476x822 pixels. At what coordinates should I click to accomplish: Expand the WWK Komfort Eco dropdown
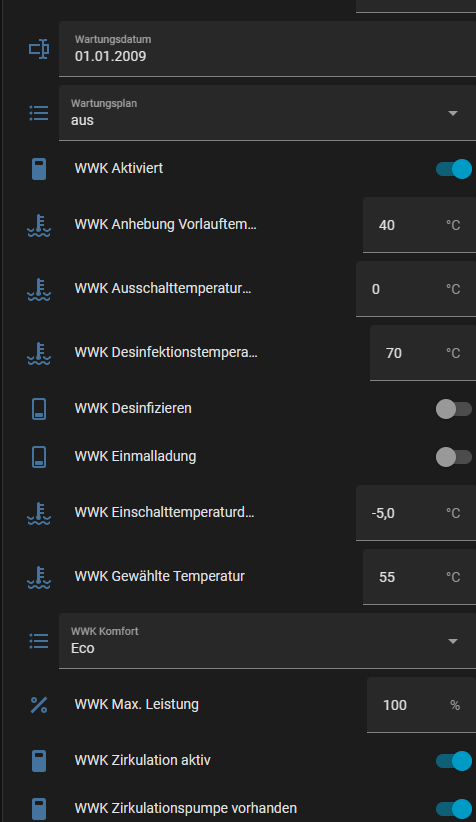[267, 641]
